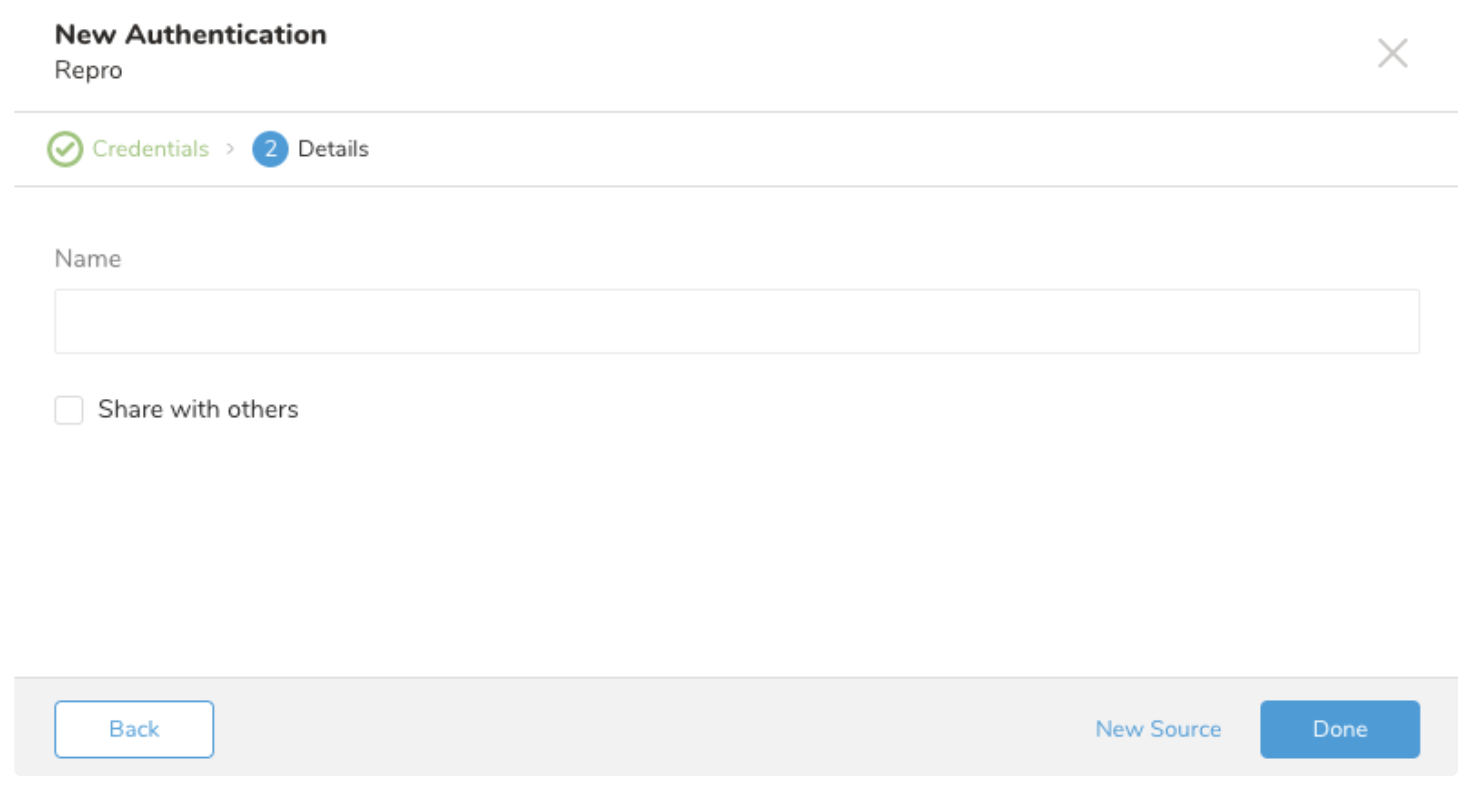Click the empty space right of Share with others
The height and width of the screenshot is (794, 1470).
pos(800,410)
